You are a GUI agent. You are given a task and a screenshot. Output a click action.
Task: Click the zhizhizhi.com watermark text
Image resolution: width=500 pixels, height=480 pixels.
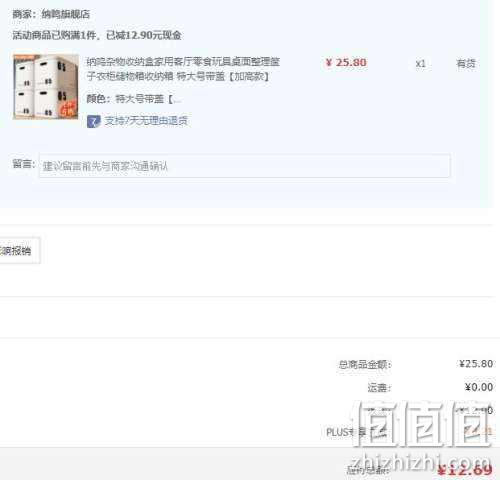421,461
